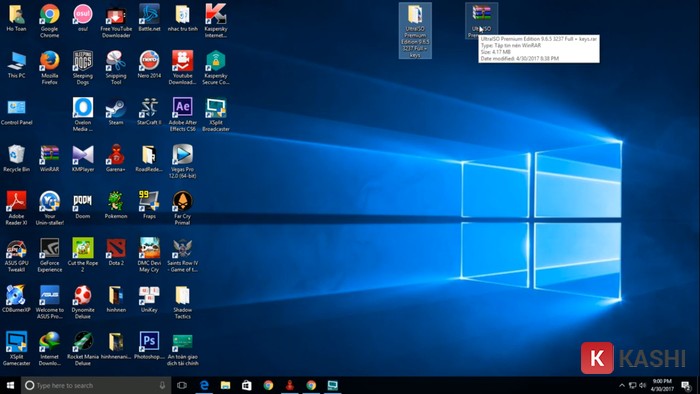Click the taskbar search box

click(x=96, y=385)
